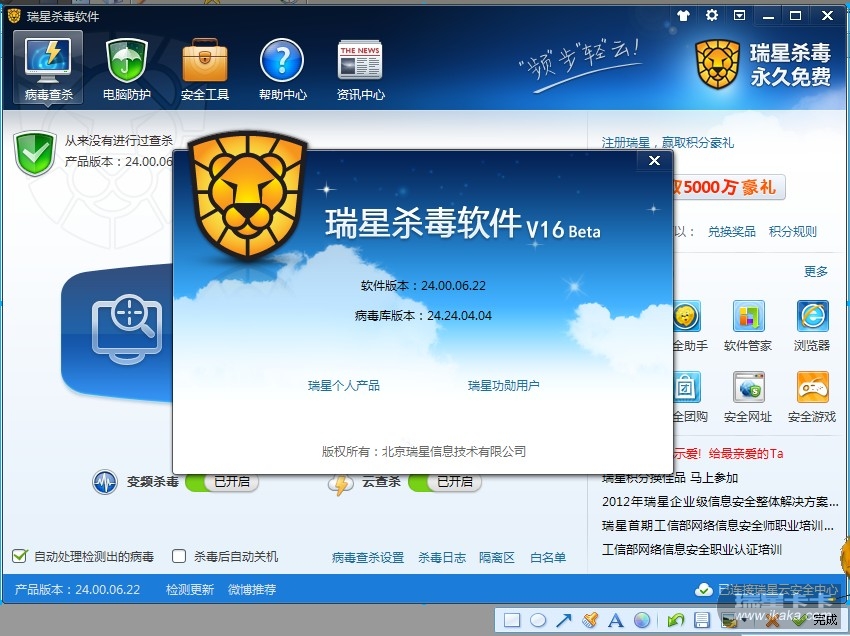Open the 电脑防护 computer protection tab

126,69
